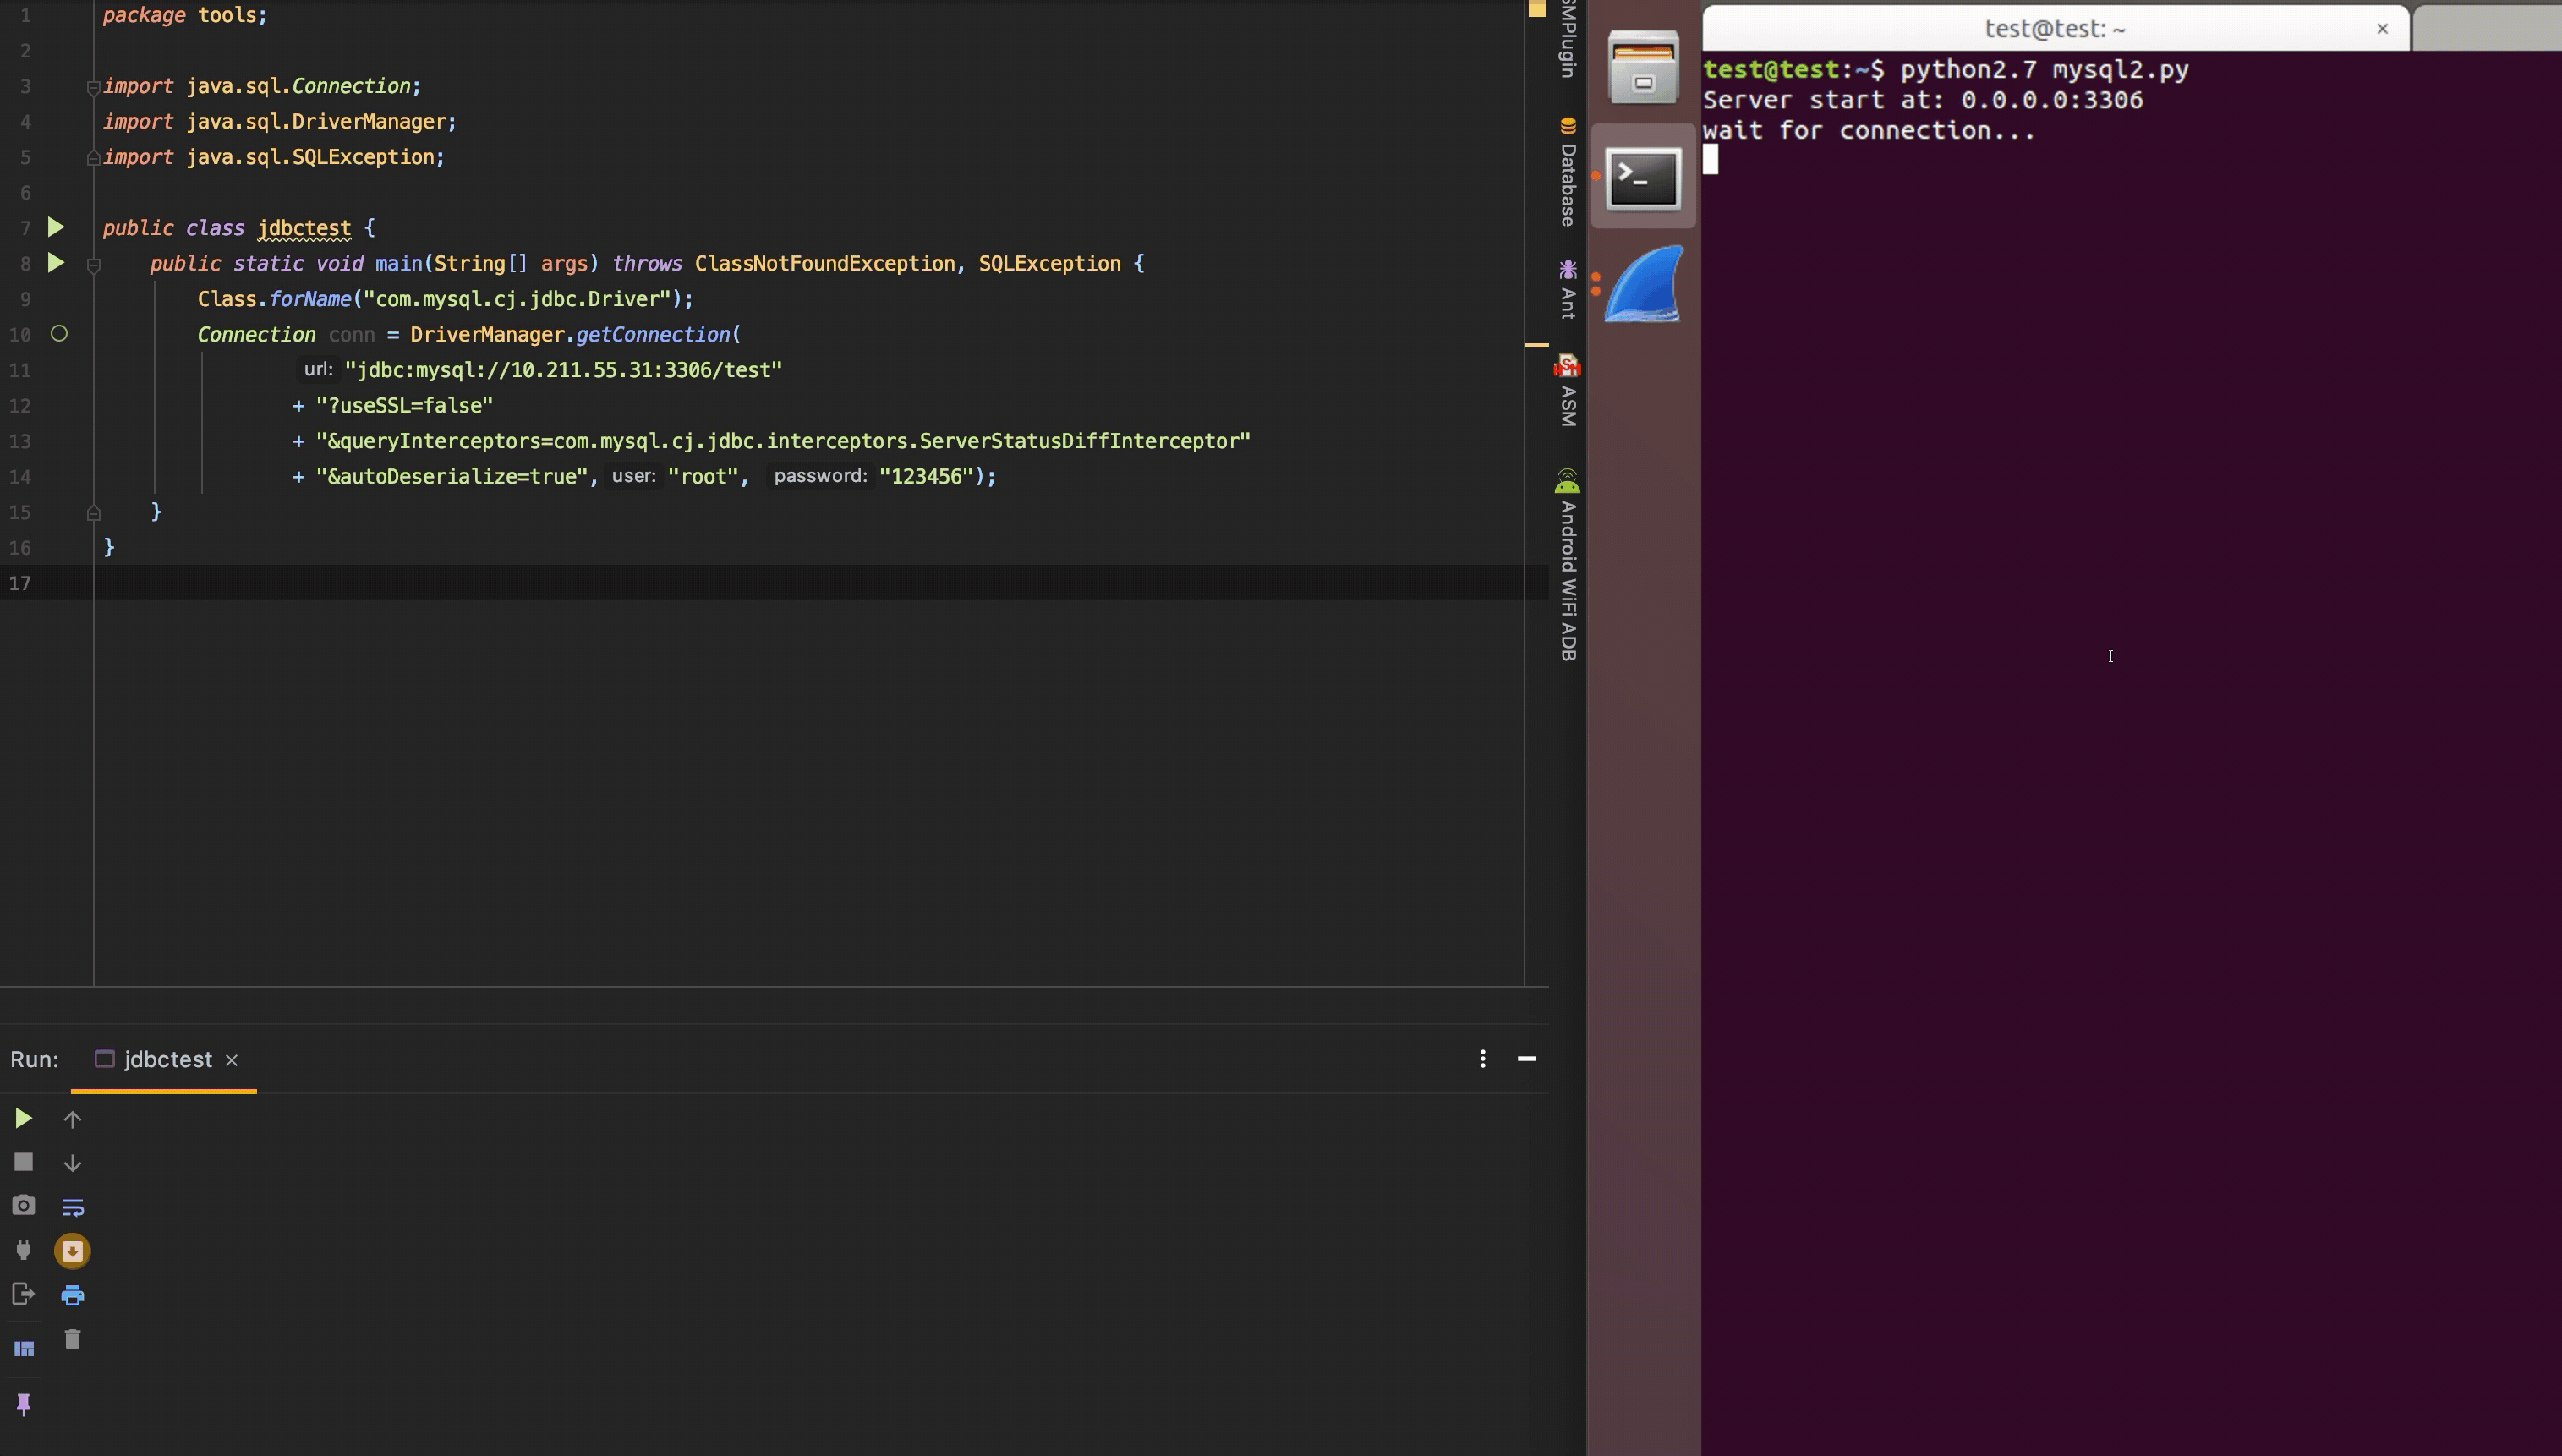2562x1456 pixels.
Task: Collapse the main method fold on line 8
Action: (93, 265)
